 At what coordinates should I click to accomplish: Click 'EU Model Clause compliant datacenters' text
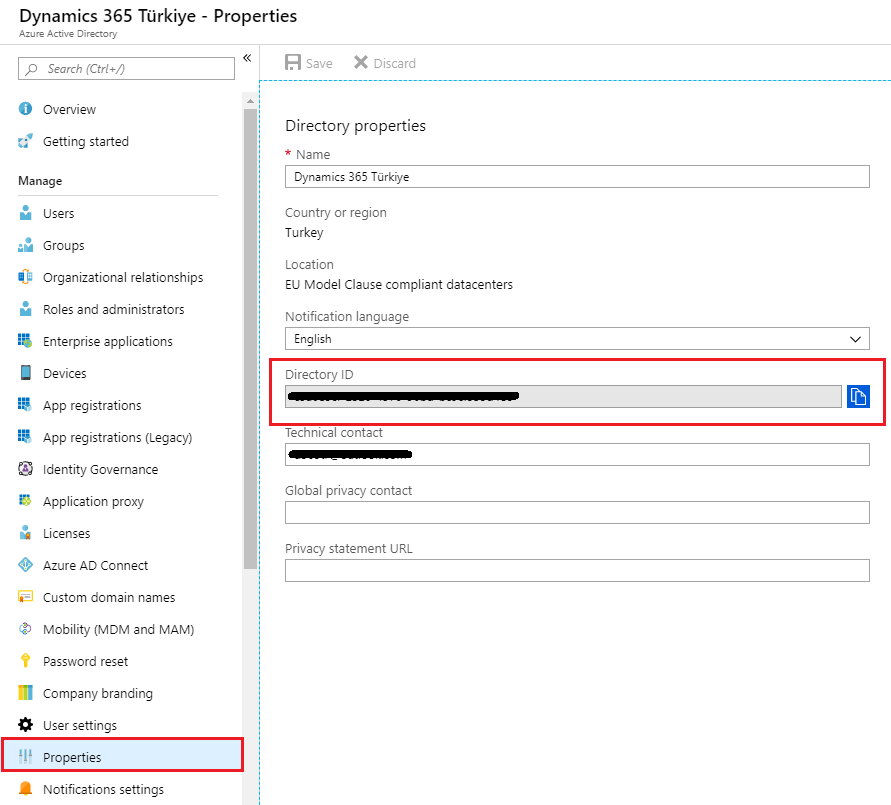[x=399, y=284]
